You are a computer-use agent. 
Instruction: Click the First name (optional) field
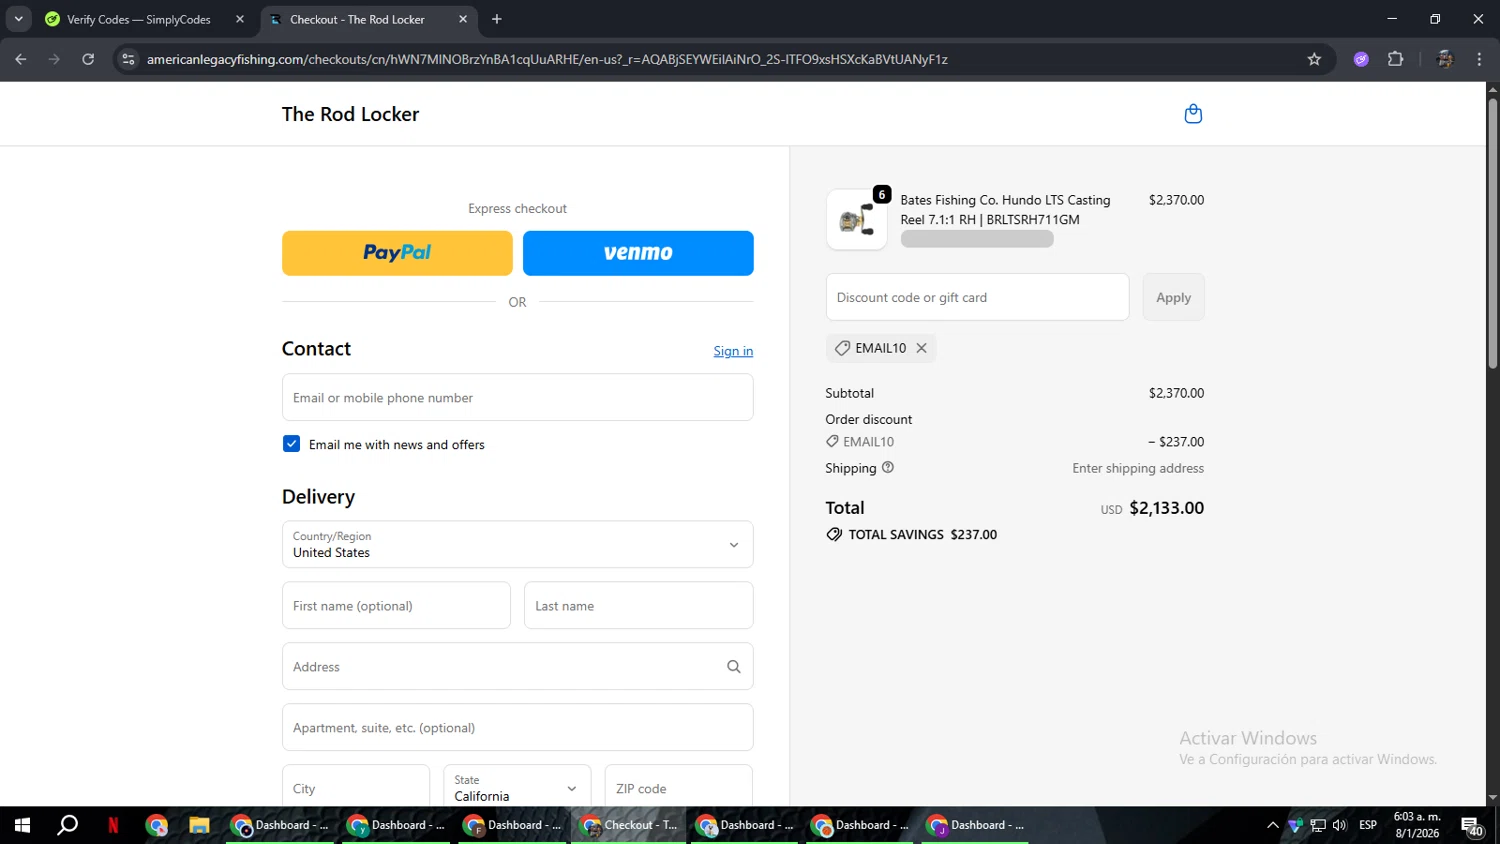pos(396,605)
